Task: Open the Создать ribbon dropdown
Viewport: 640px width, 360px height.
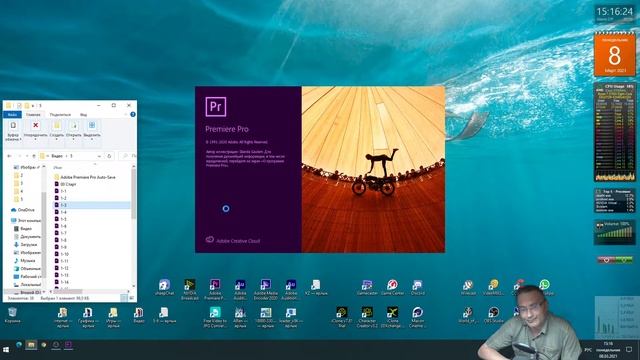Action: coord(57,131)
